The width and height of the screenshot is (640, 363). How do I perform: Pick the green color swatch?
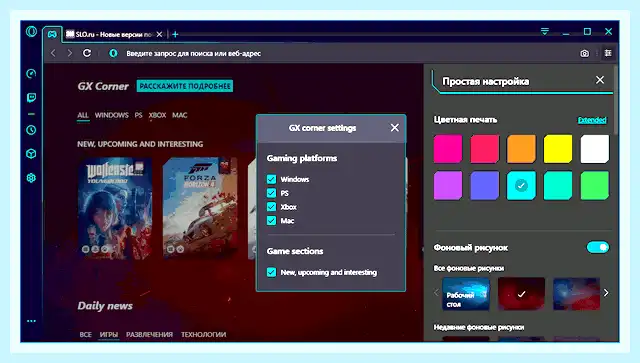click(x=595, y=185)
